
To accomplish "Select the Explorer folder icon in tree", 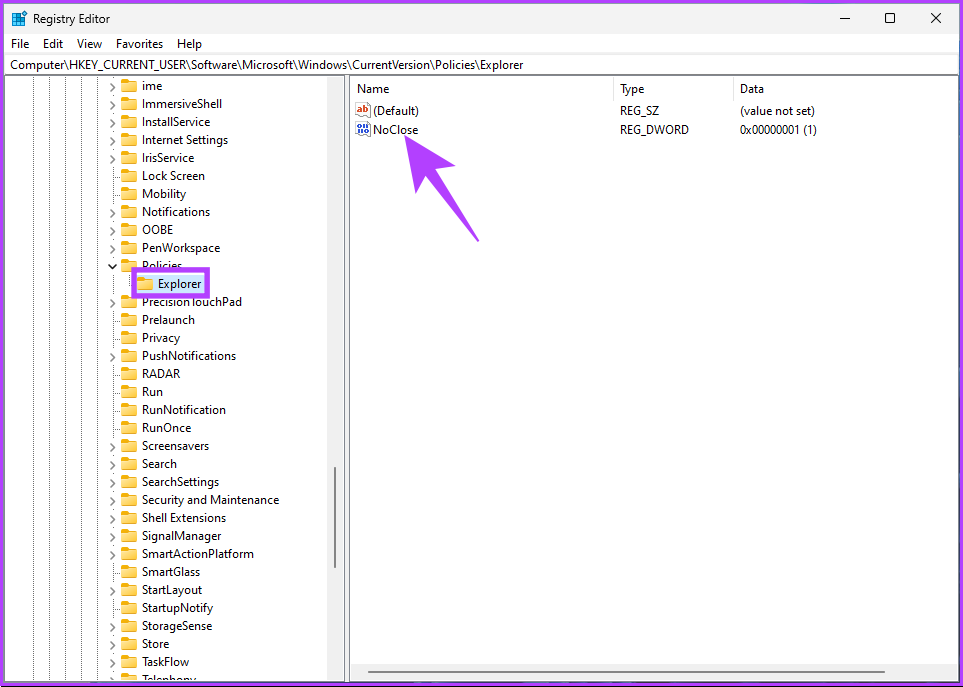I will 145,284.
